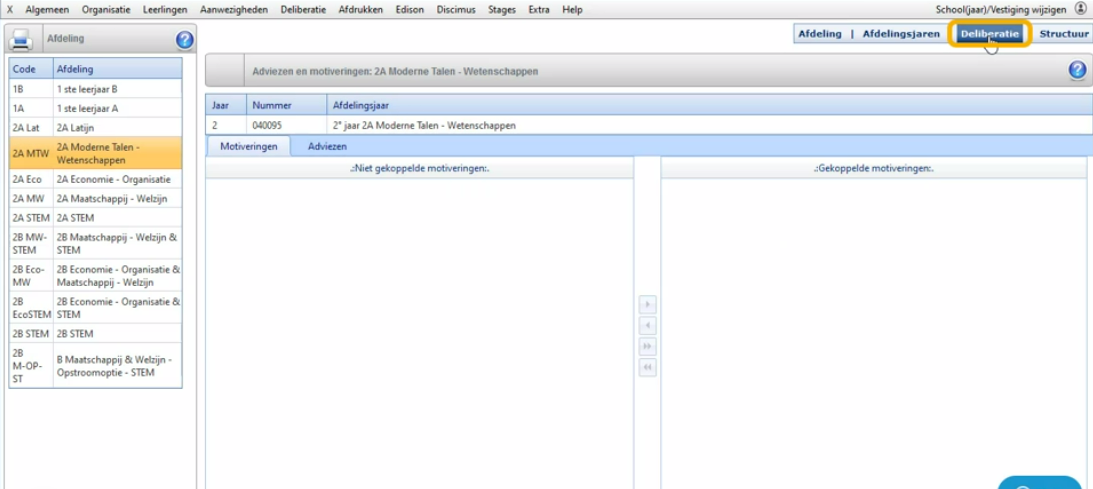Select 2A Latijn in the department list
This screenshot has height=489, width=1093.
(95, 127)
